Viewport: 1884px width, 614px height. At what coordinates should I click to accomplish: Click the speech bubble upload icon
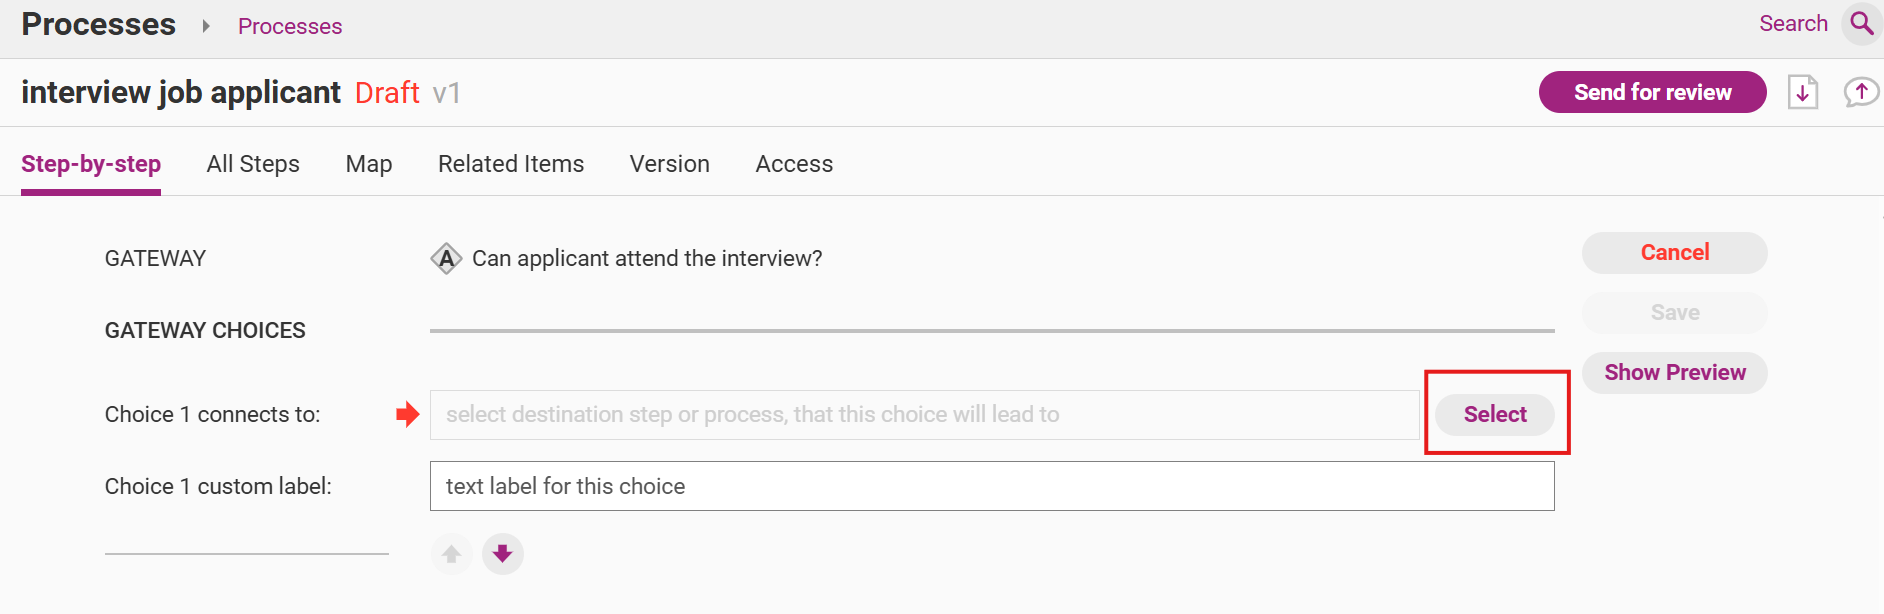point(1861,93)
